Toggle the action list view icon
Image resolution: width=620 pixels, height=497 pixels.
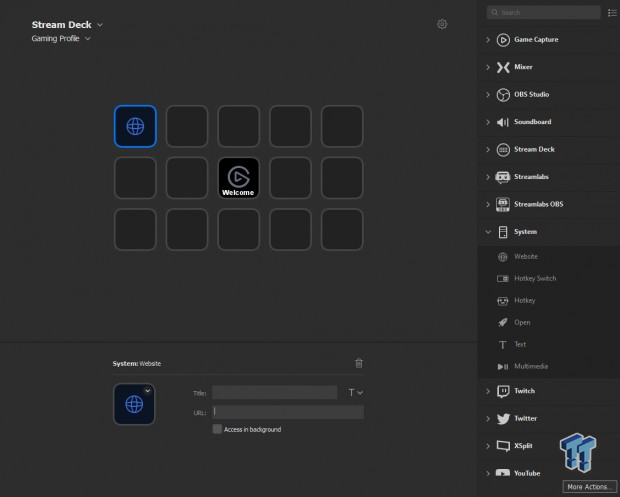pyautogui.click(x=612, y=13)
